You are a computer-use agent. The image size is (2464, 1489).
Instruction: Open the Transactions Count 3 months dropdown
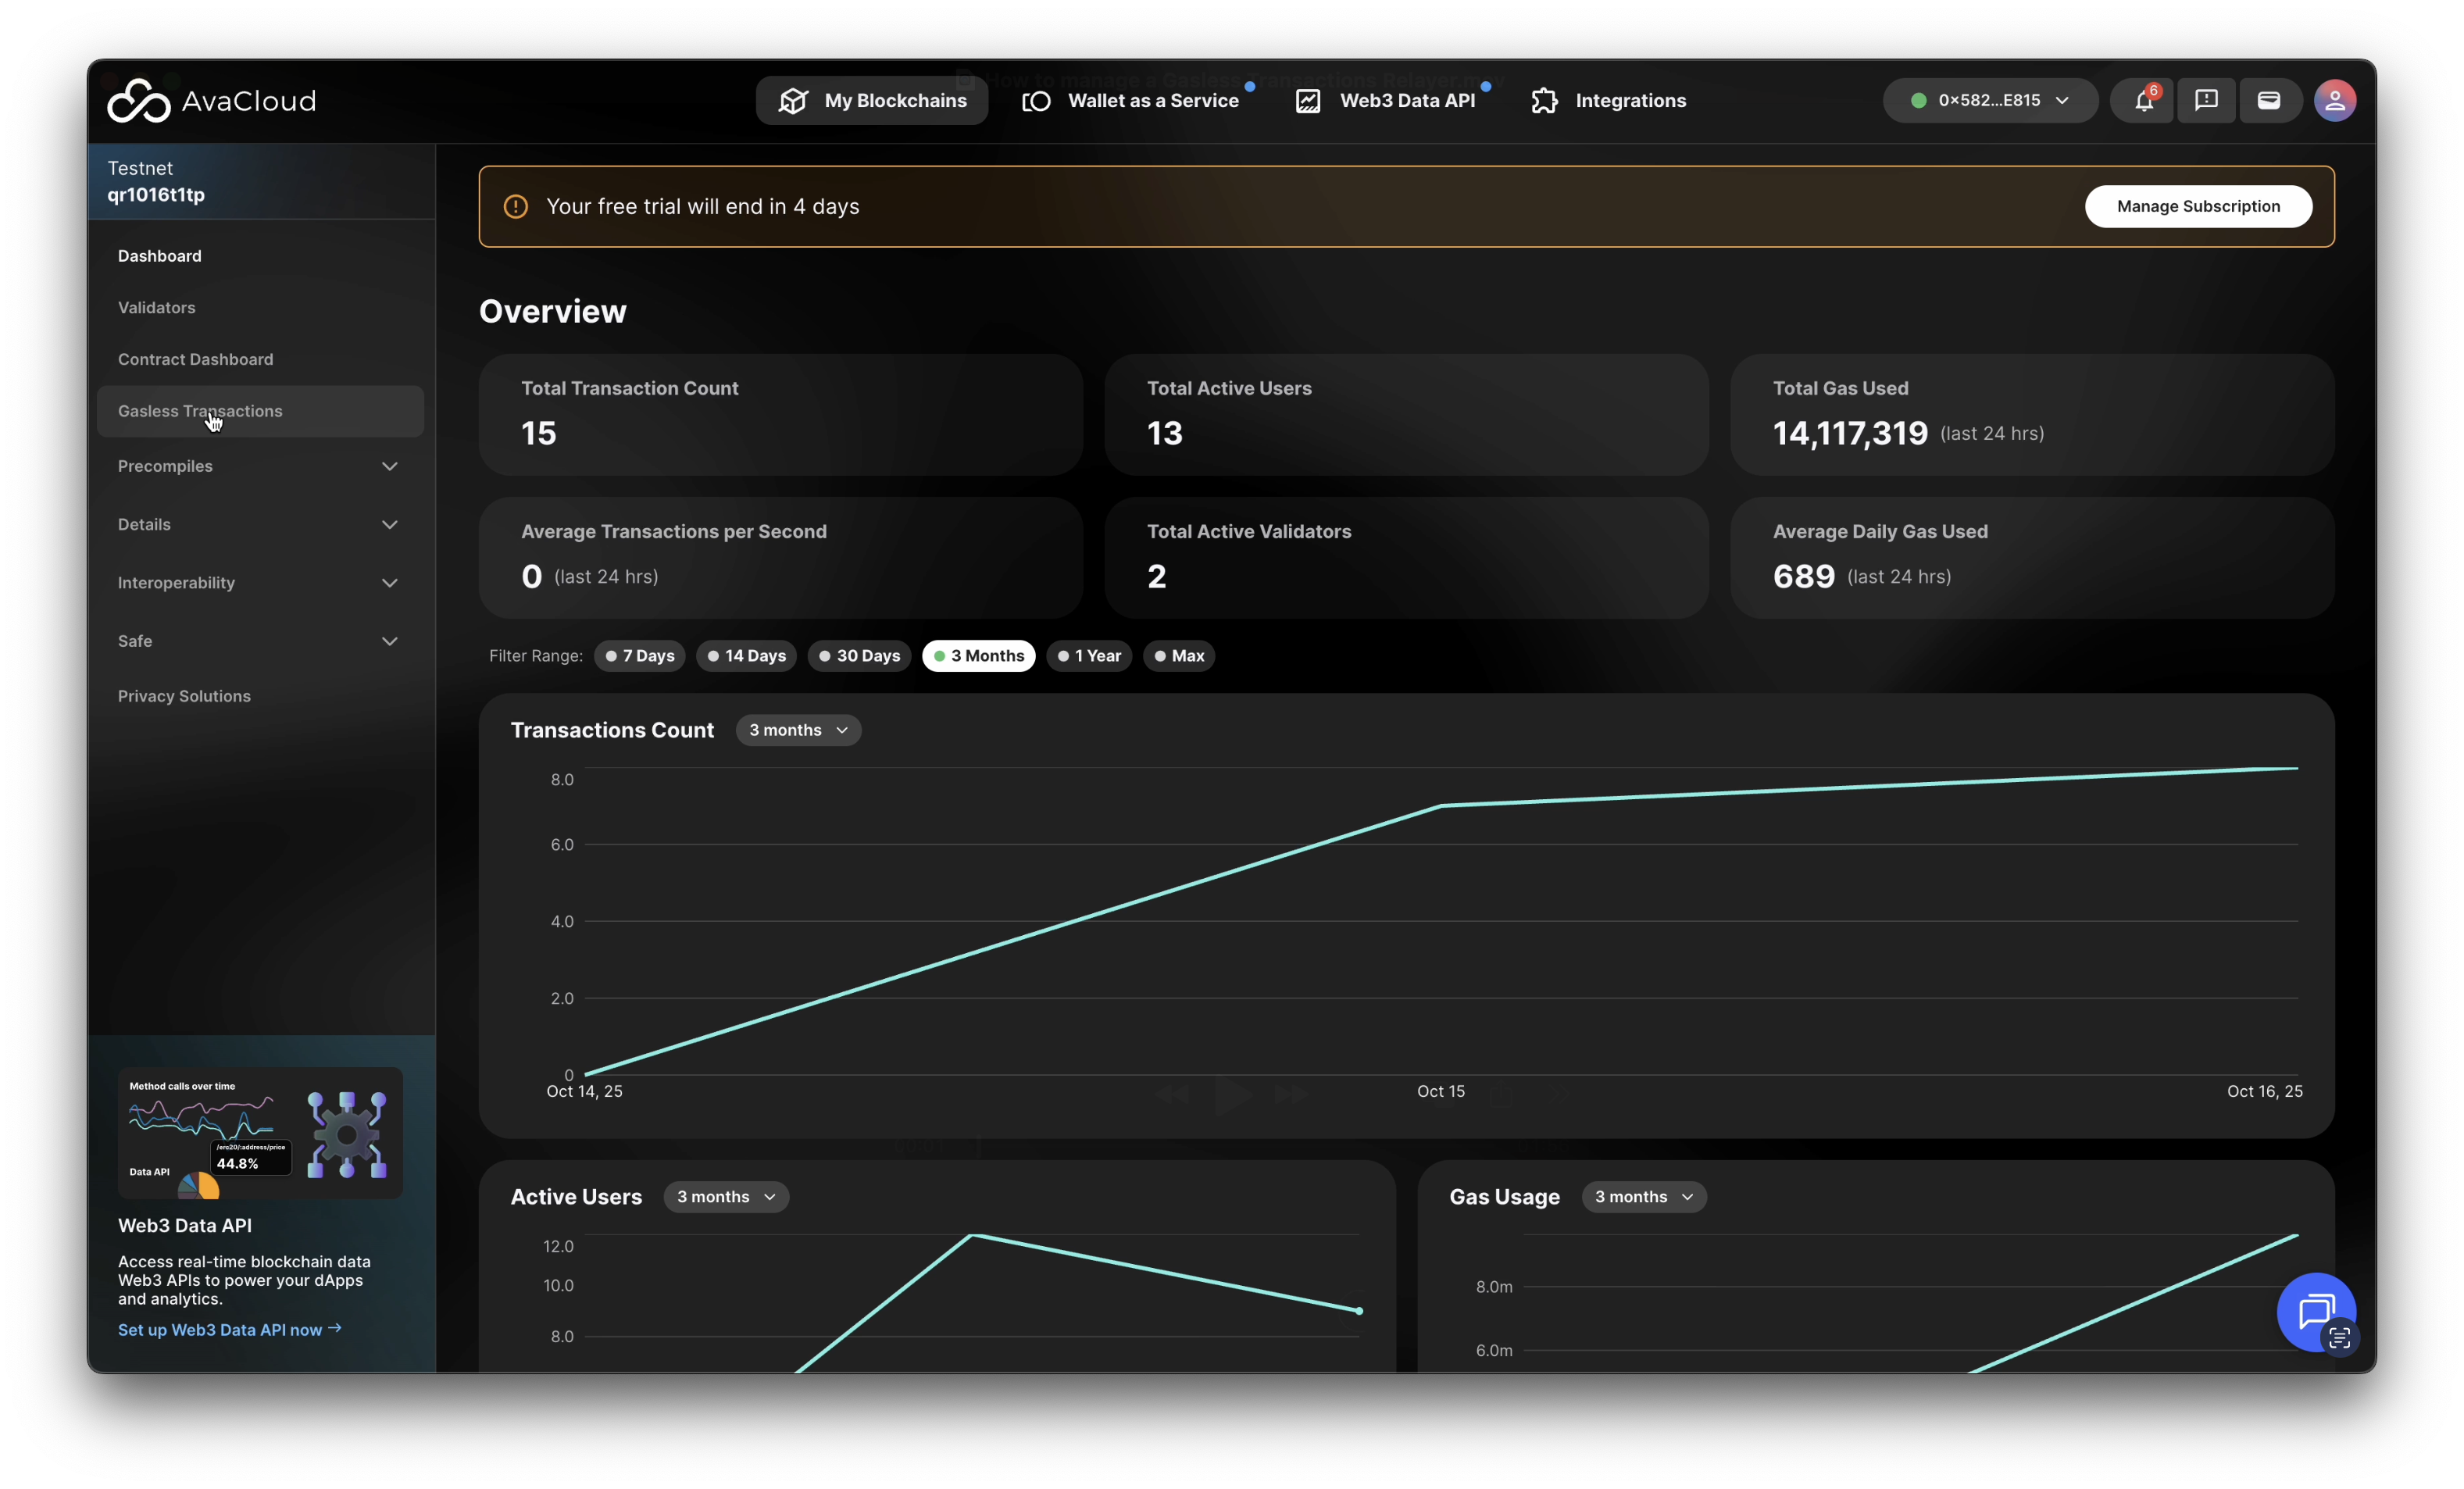click(798, 730)
